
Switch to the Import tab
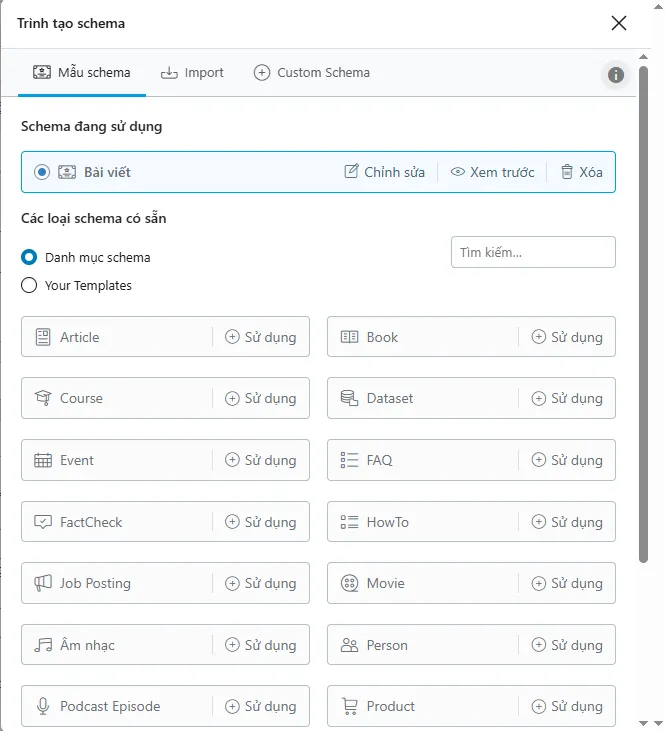tap(192, 73)
